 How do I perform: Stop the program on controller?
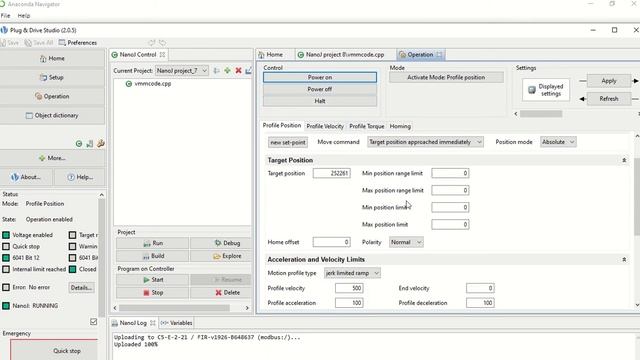(153, 293)
